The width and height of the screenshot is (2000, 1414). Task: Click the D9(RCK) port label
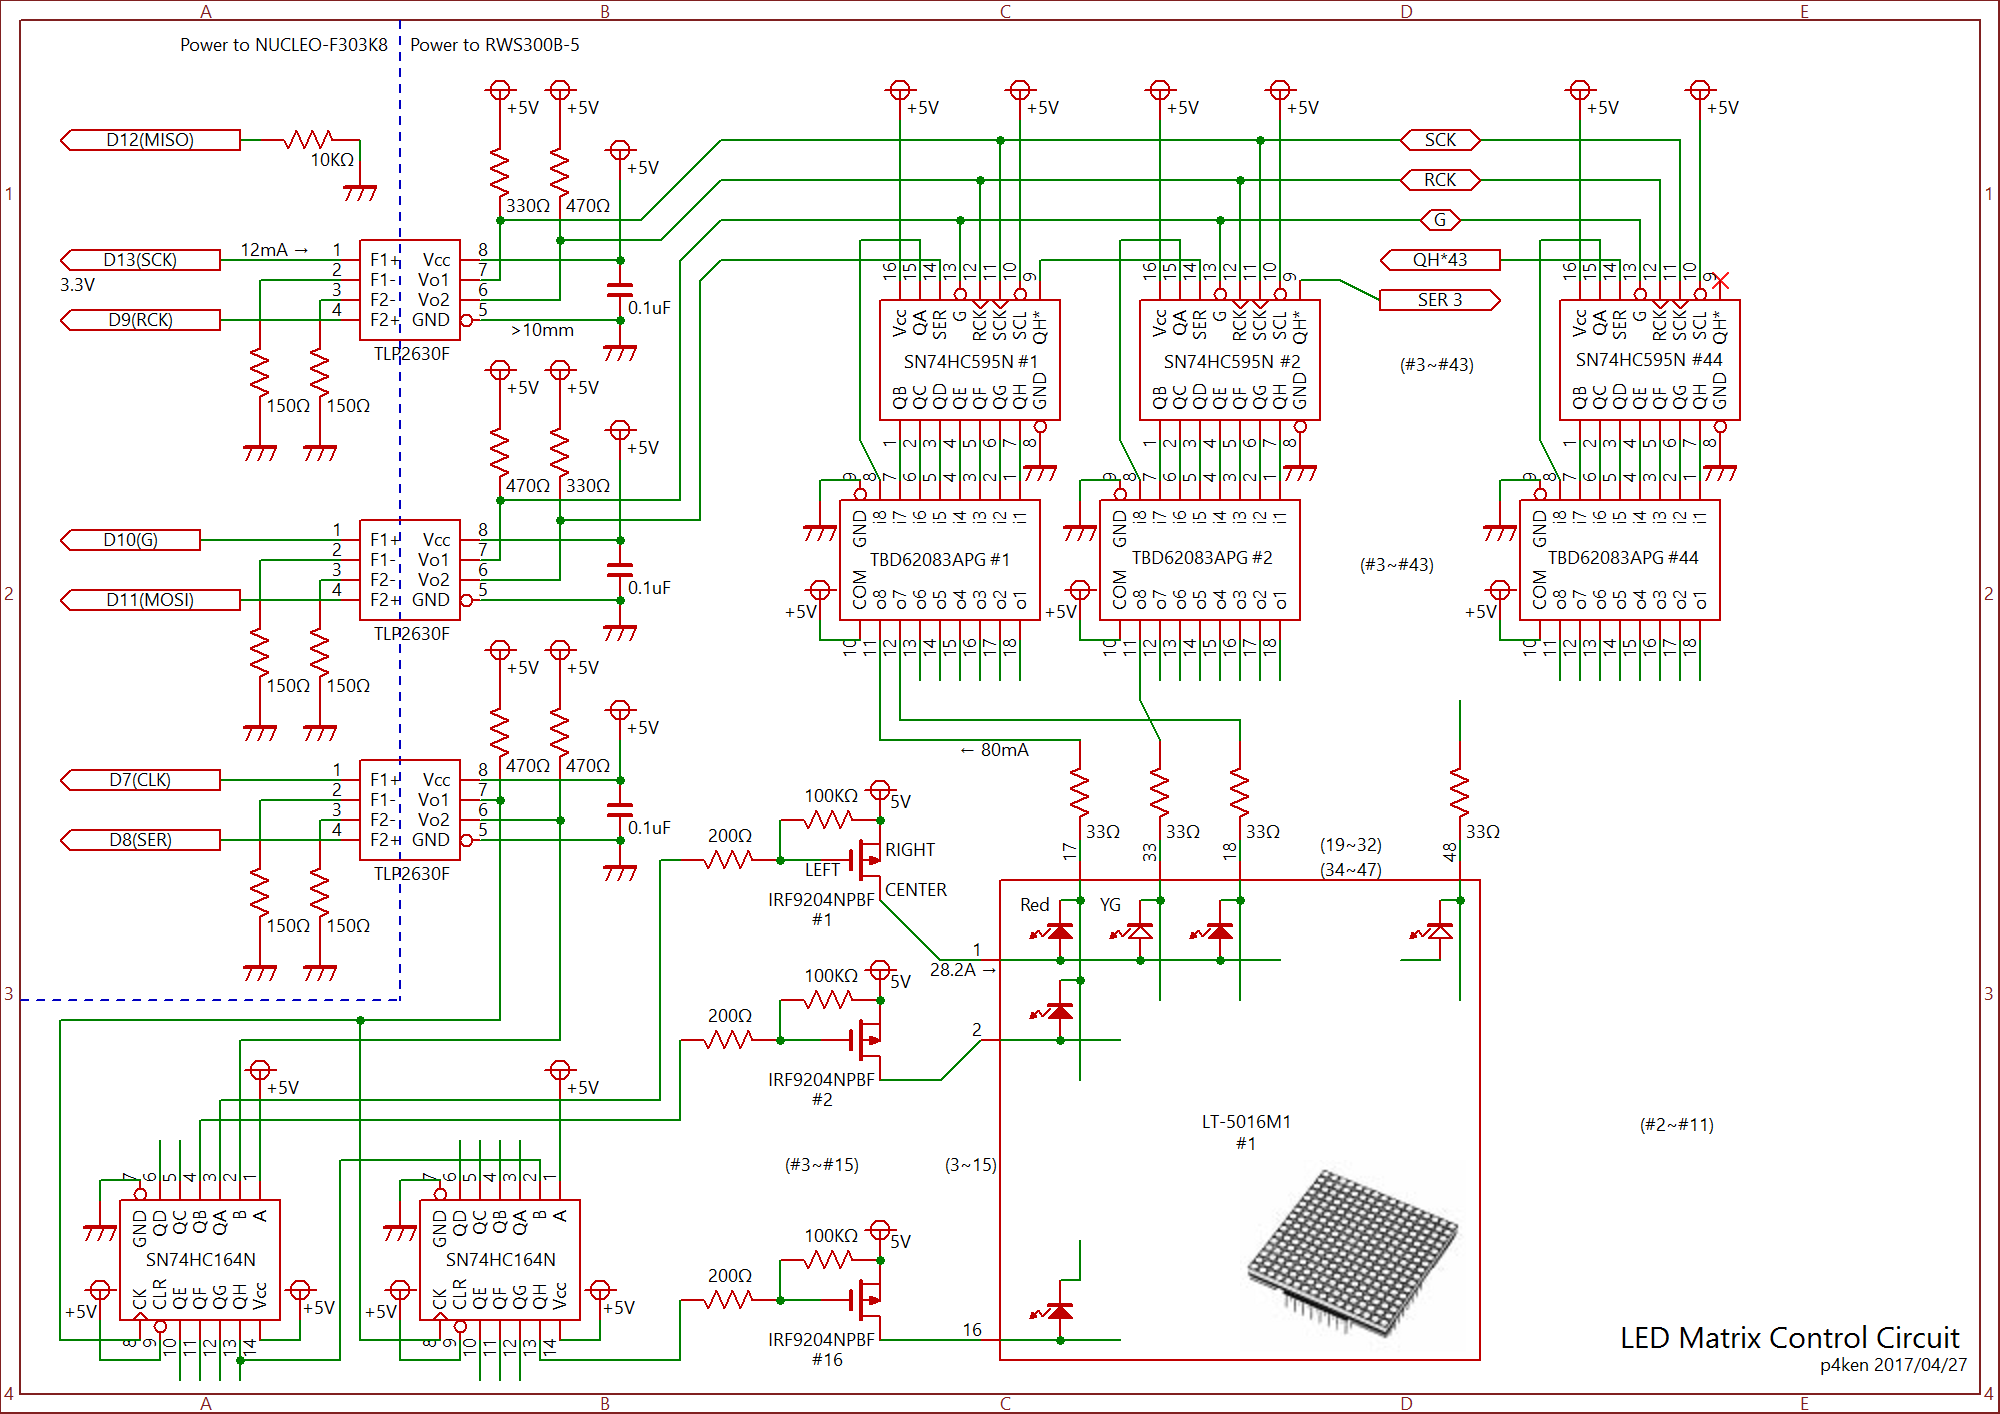(x=140, y=320)
